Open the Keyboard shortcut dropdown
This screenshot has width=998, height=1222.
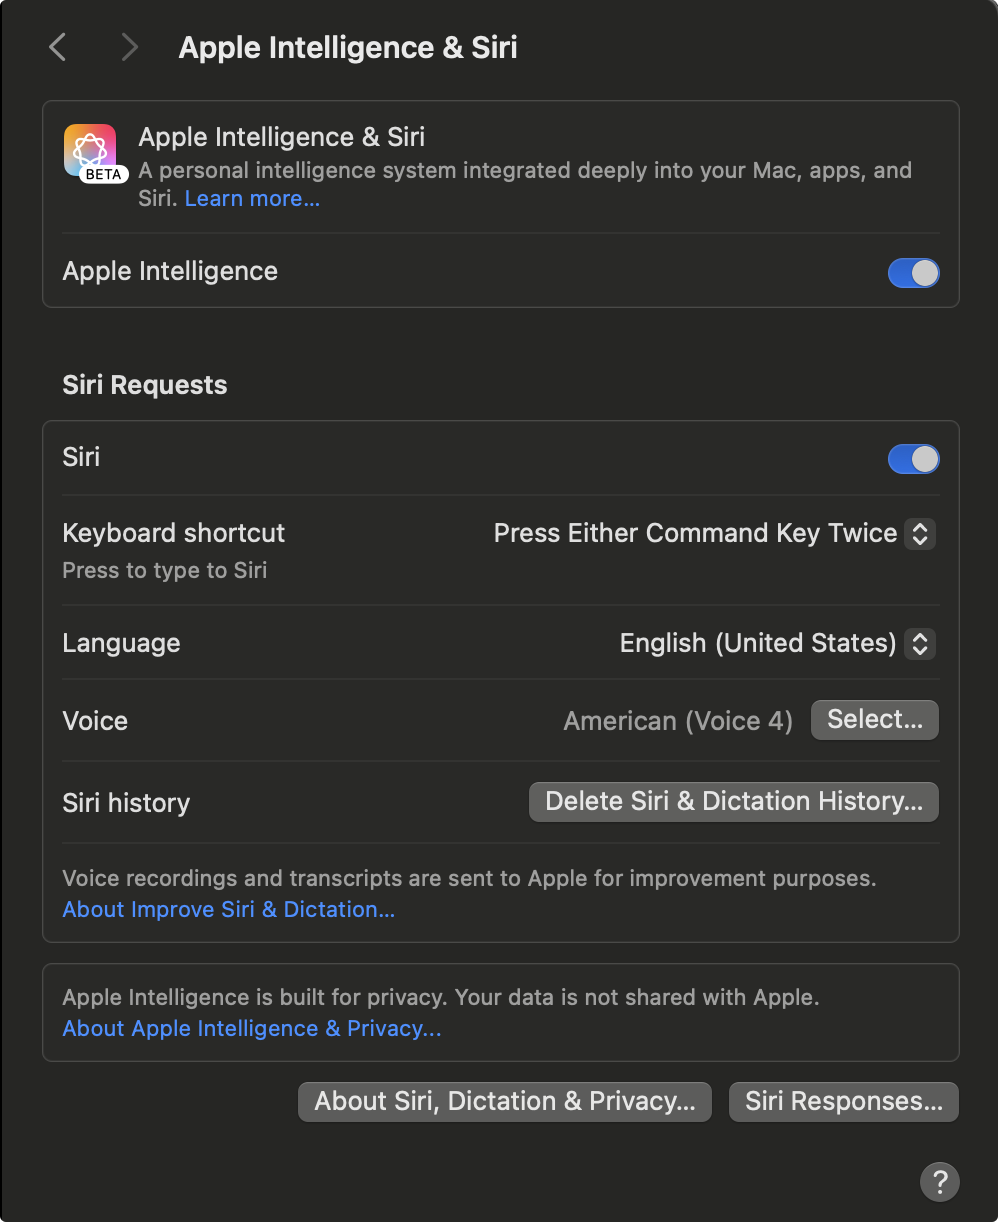click(715, 533)
